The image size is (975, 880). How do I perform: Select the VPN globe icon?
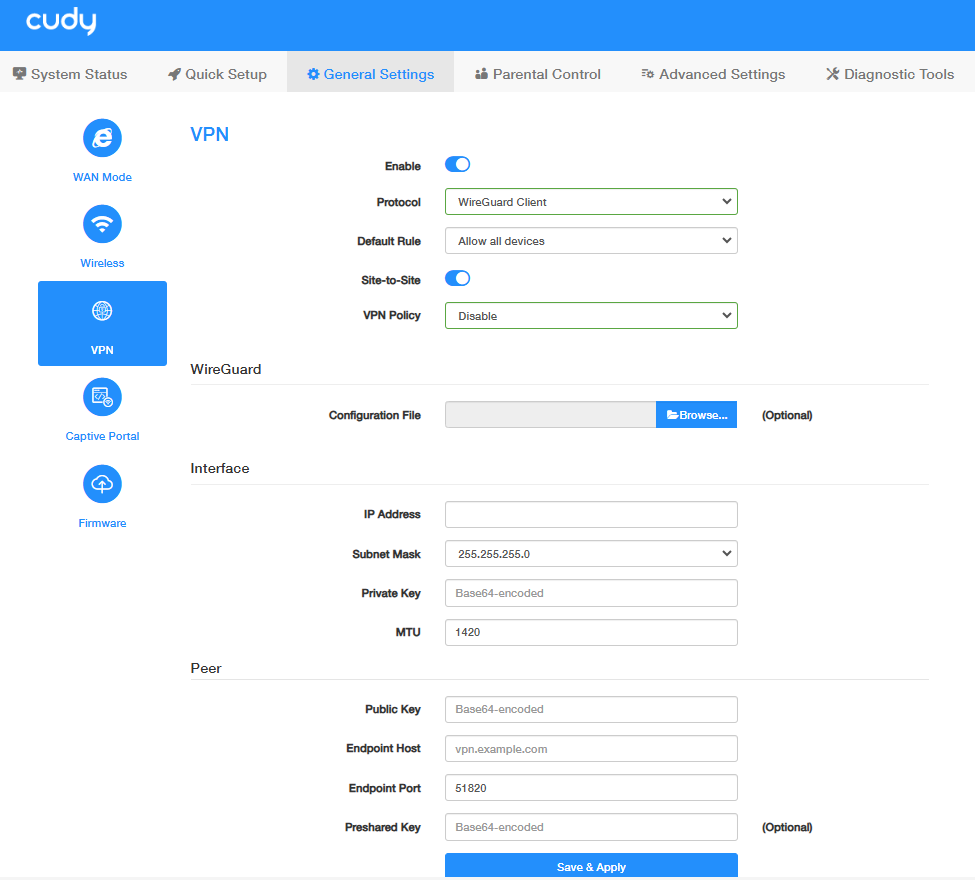[x=102, y=310]
